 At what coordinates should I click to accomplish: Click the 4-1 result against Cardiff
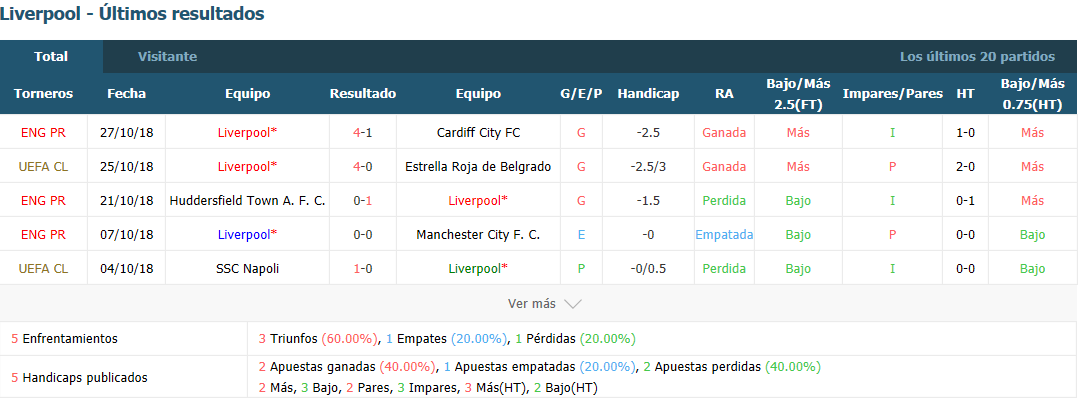363,132
